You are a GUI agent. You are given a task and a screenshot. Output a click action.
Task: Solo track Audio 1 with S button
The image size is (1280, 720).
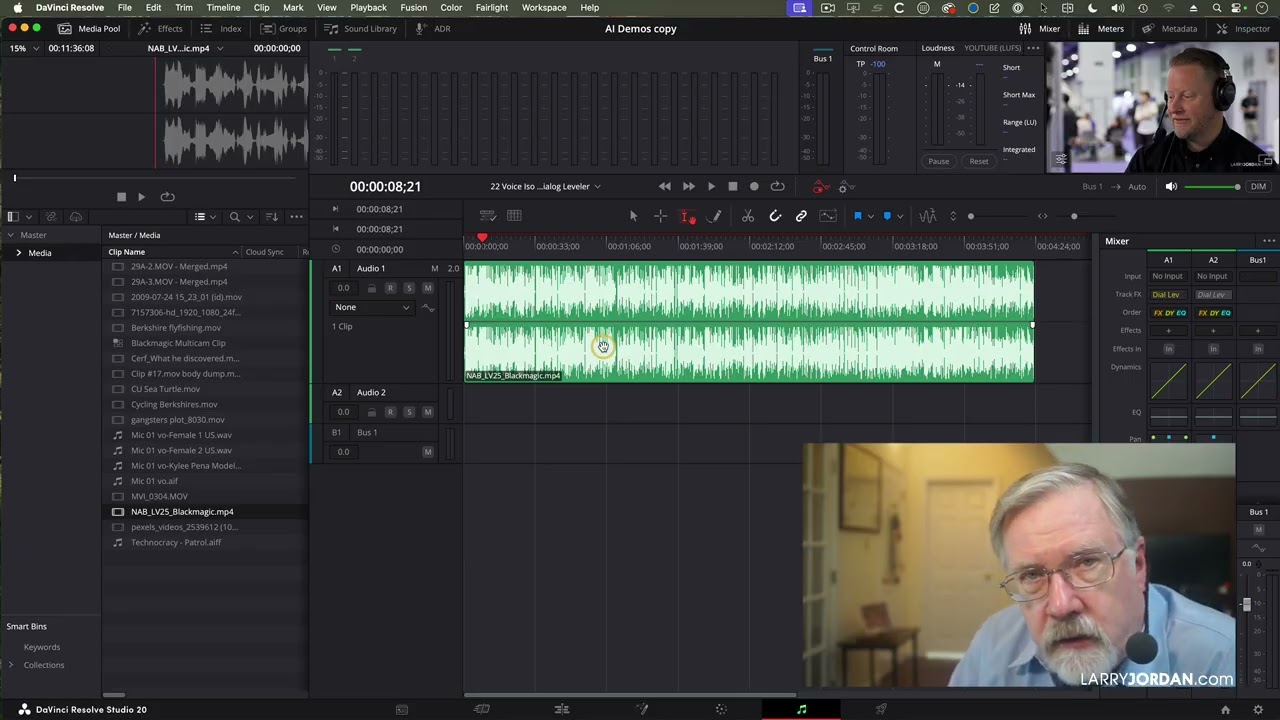pos(409,288)
